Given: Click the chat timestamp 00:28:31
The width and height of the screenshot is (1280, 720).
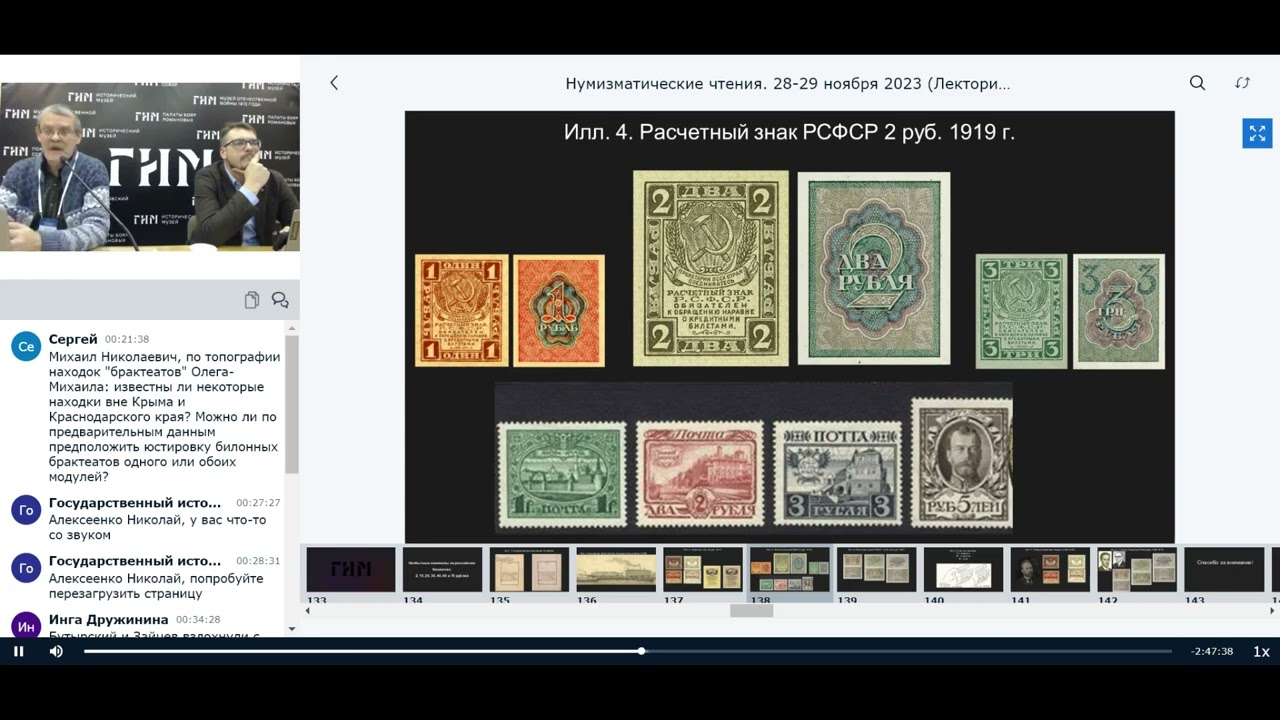Looking at the screenshot, I should (x=258, y=561).
